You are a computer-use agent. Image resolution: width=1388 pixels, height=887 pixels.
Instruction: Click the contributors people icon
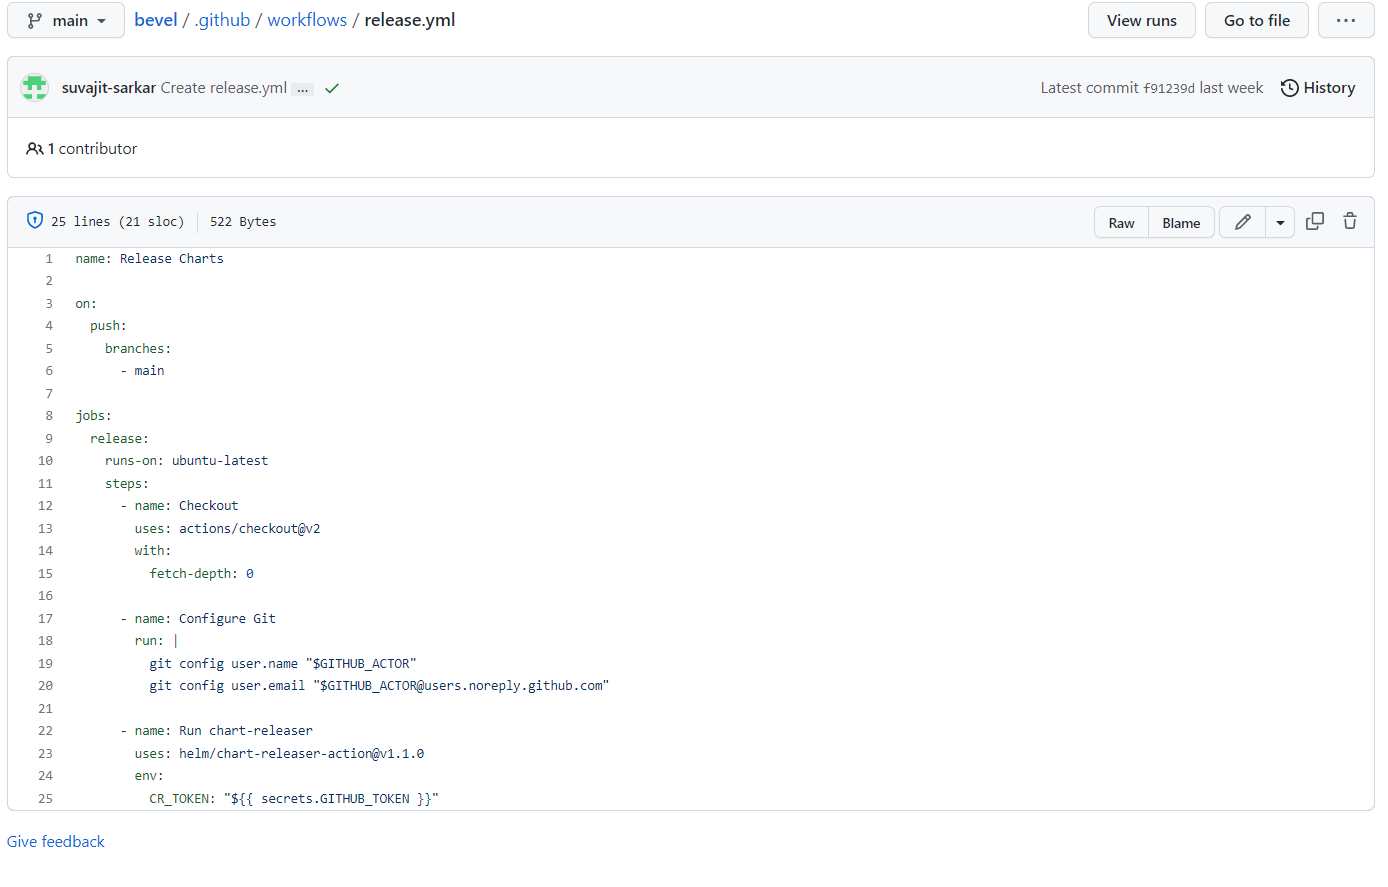[x=36, y=148]
